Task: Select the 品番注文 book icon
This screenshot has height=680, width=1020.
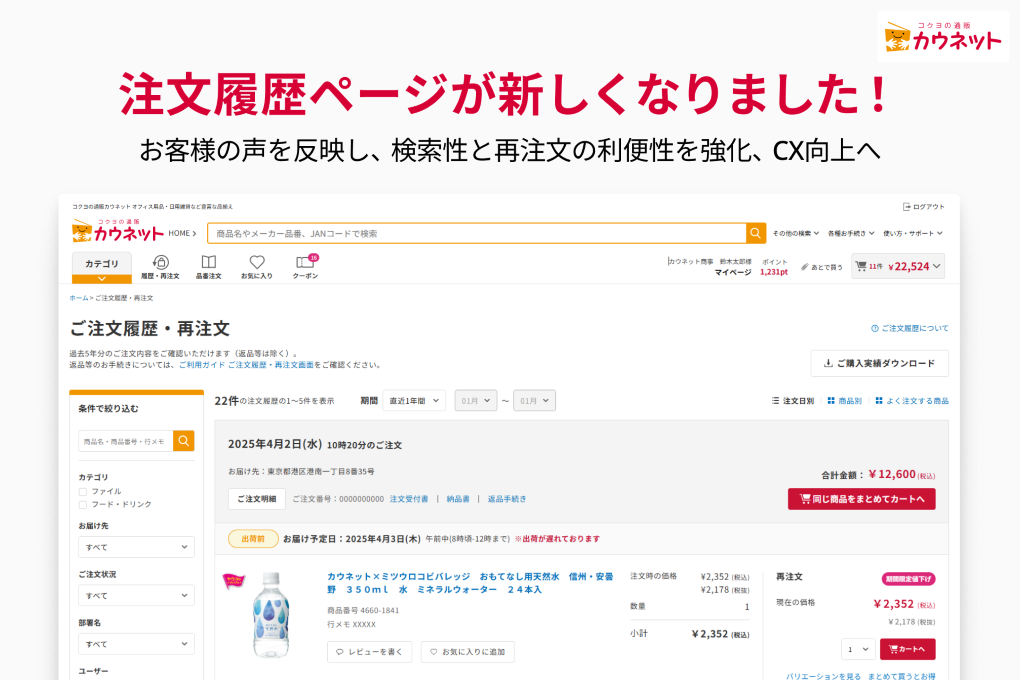Action: pyautogui.click(x=208, y=265)
